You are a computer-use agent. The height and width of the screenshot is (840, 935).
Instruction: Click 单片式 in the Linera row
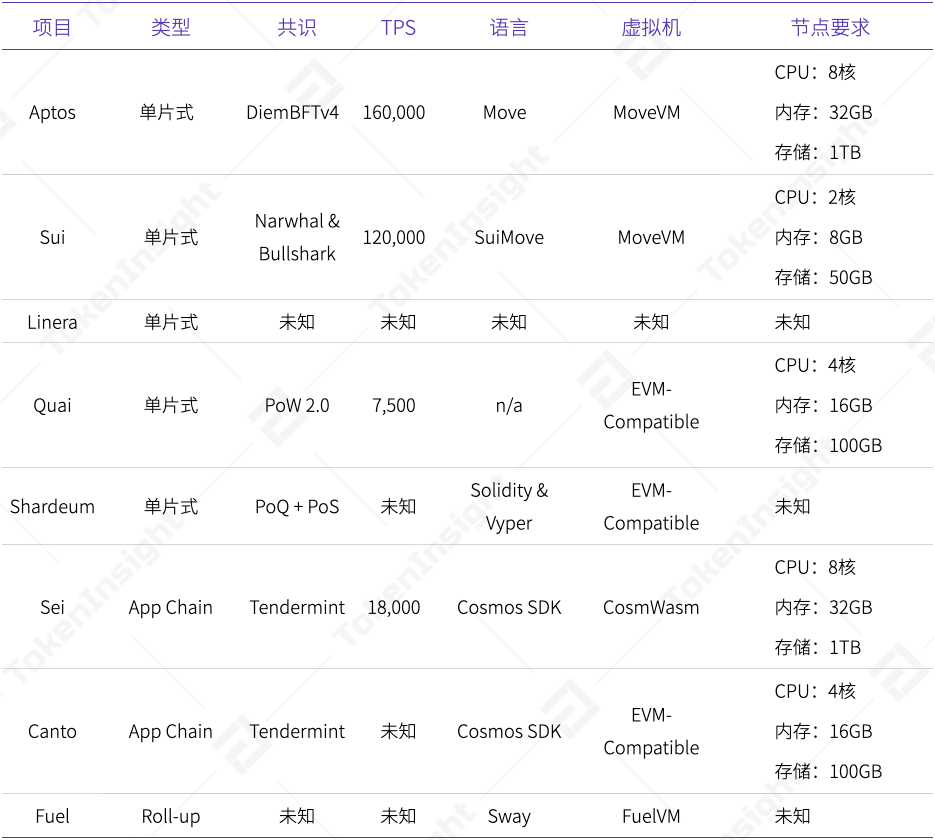point(171,322)
